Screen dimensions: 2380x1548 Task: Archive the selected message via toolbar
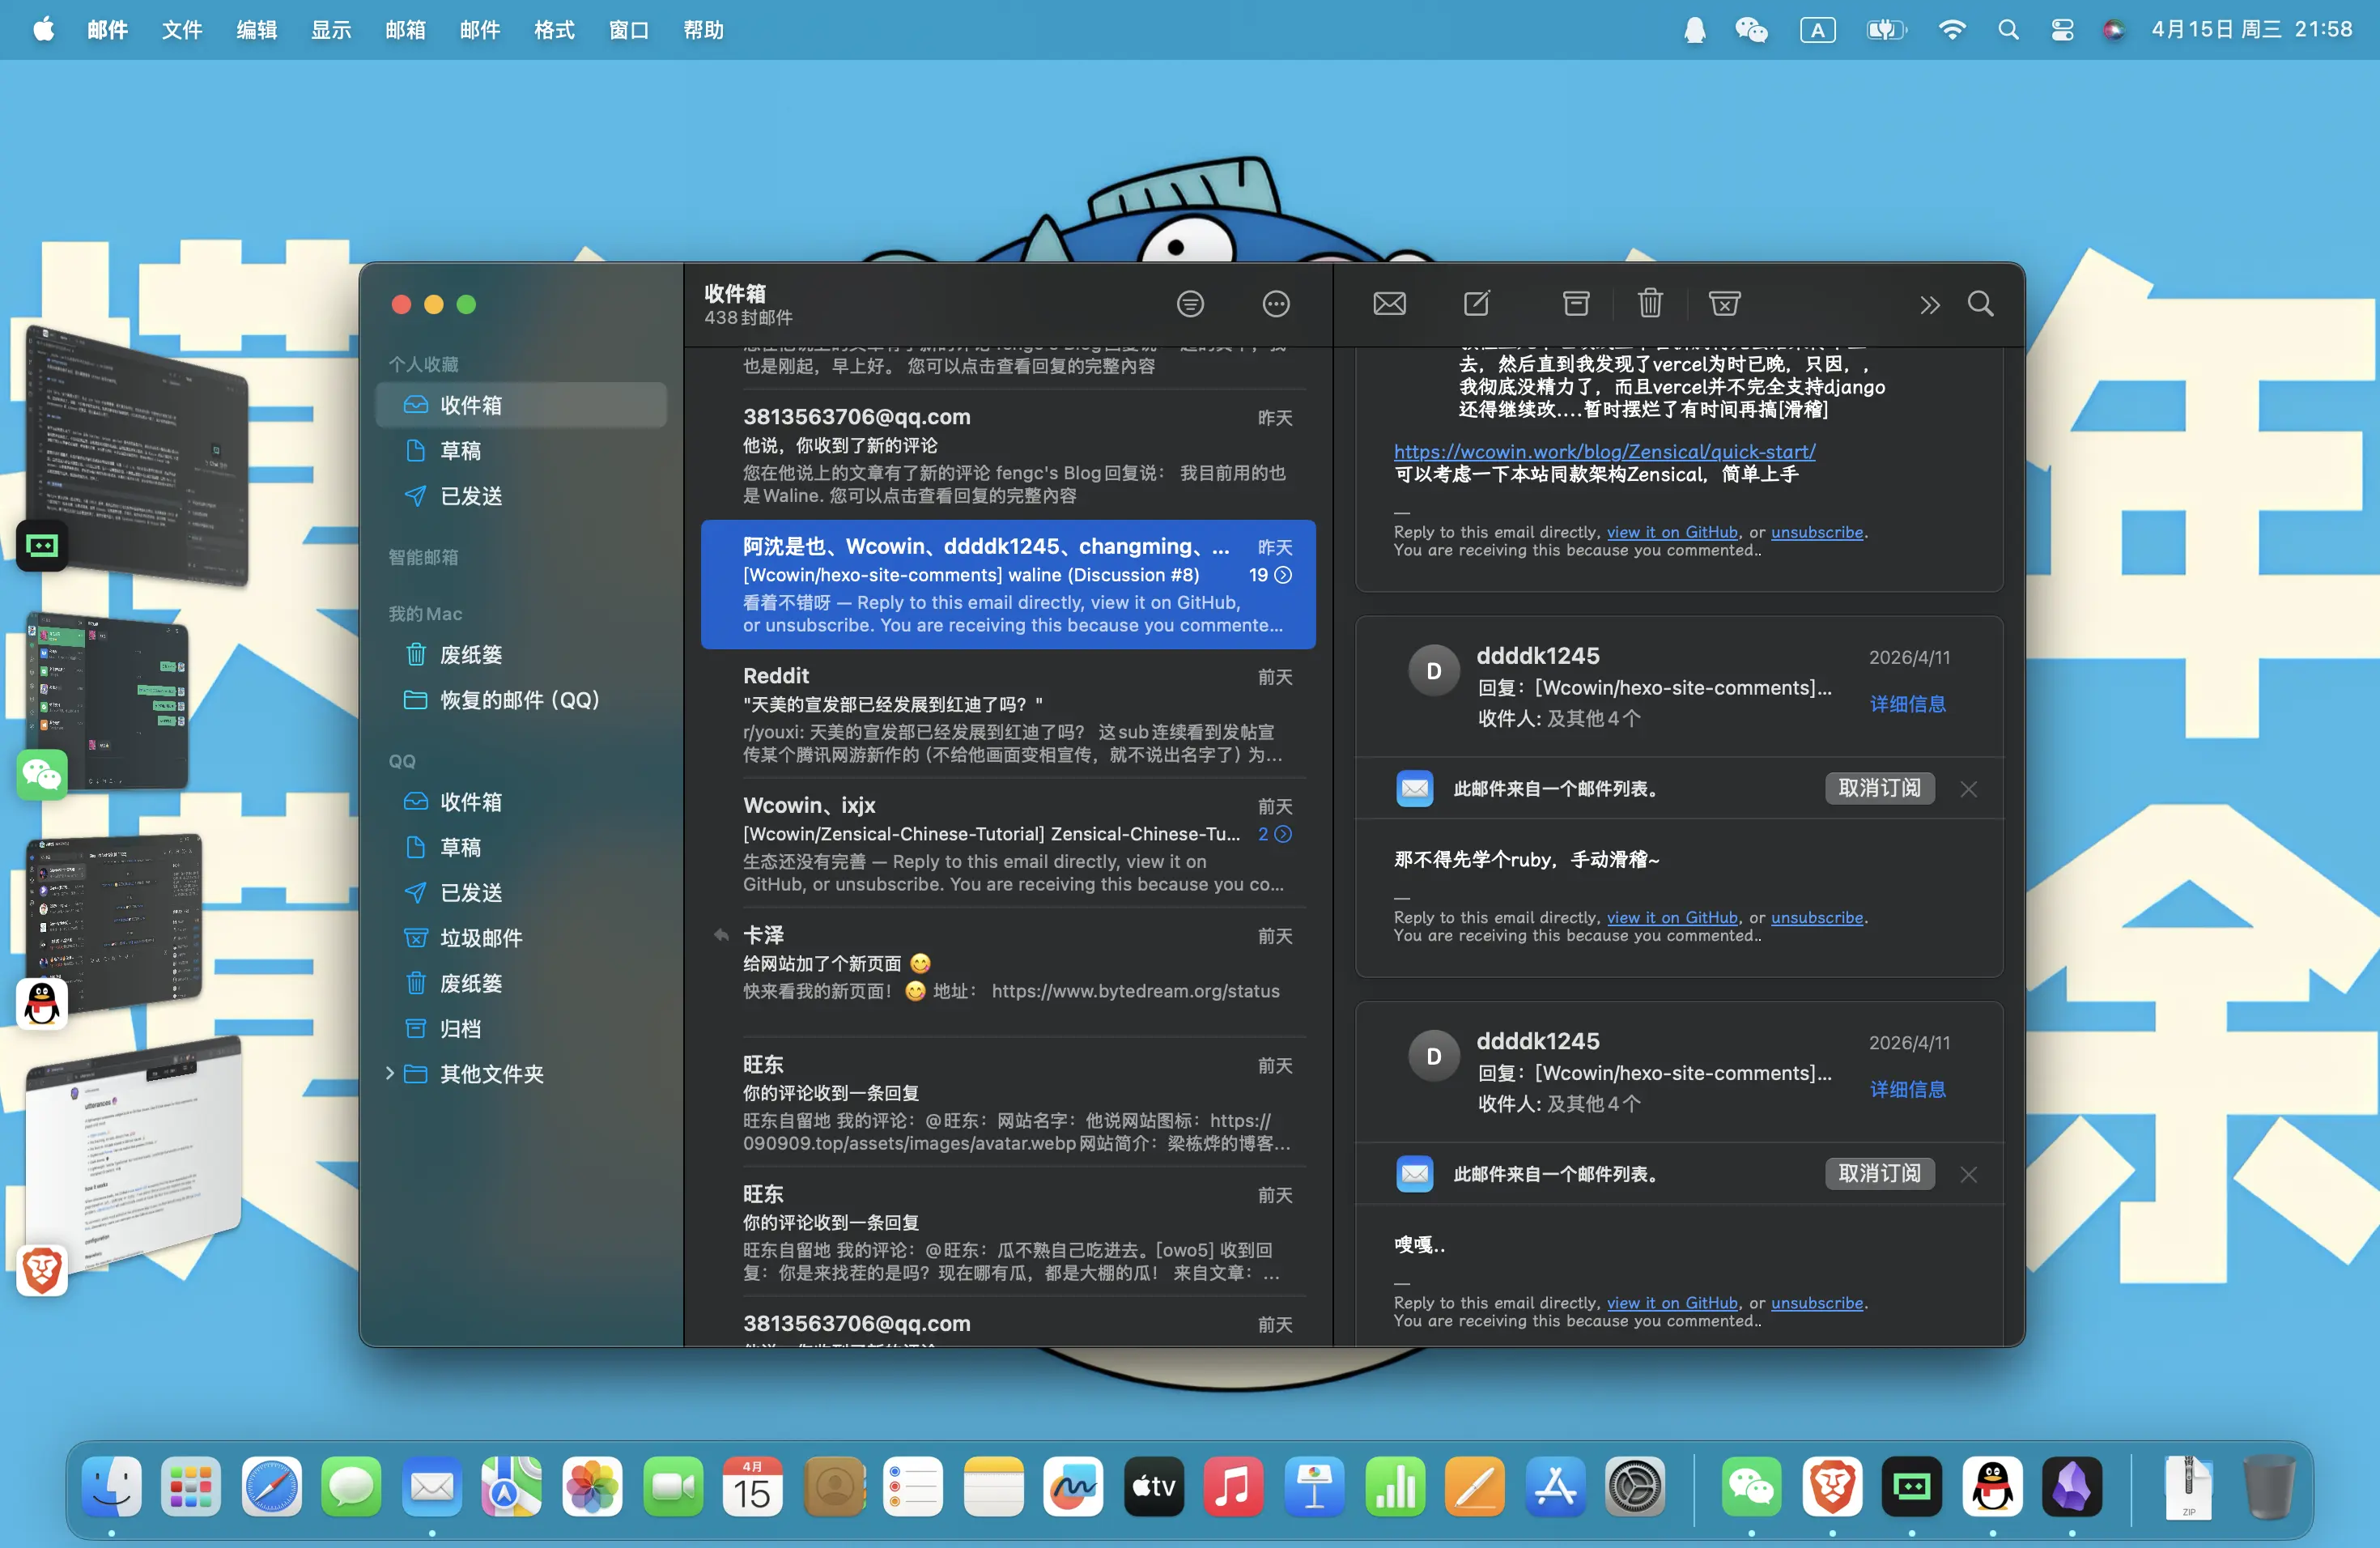[1576, 304]
